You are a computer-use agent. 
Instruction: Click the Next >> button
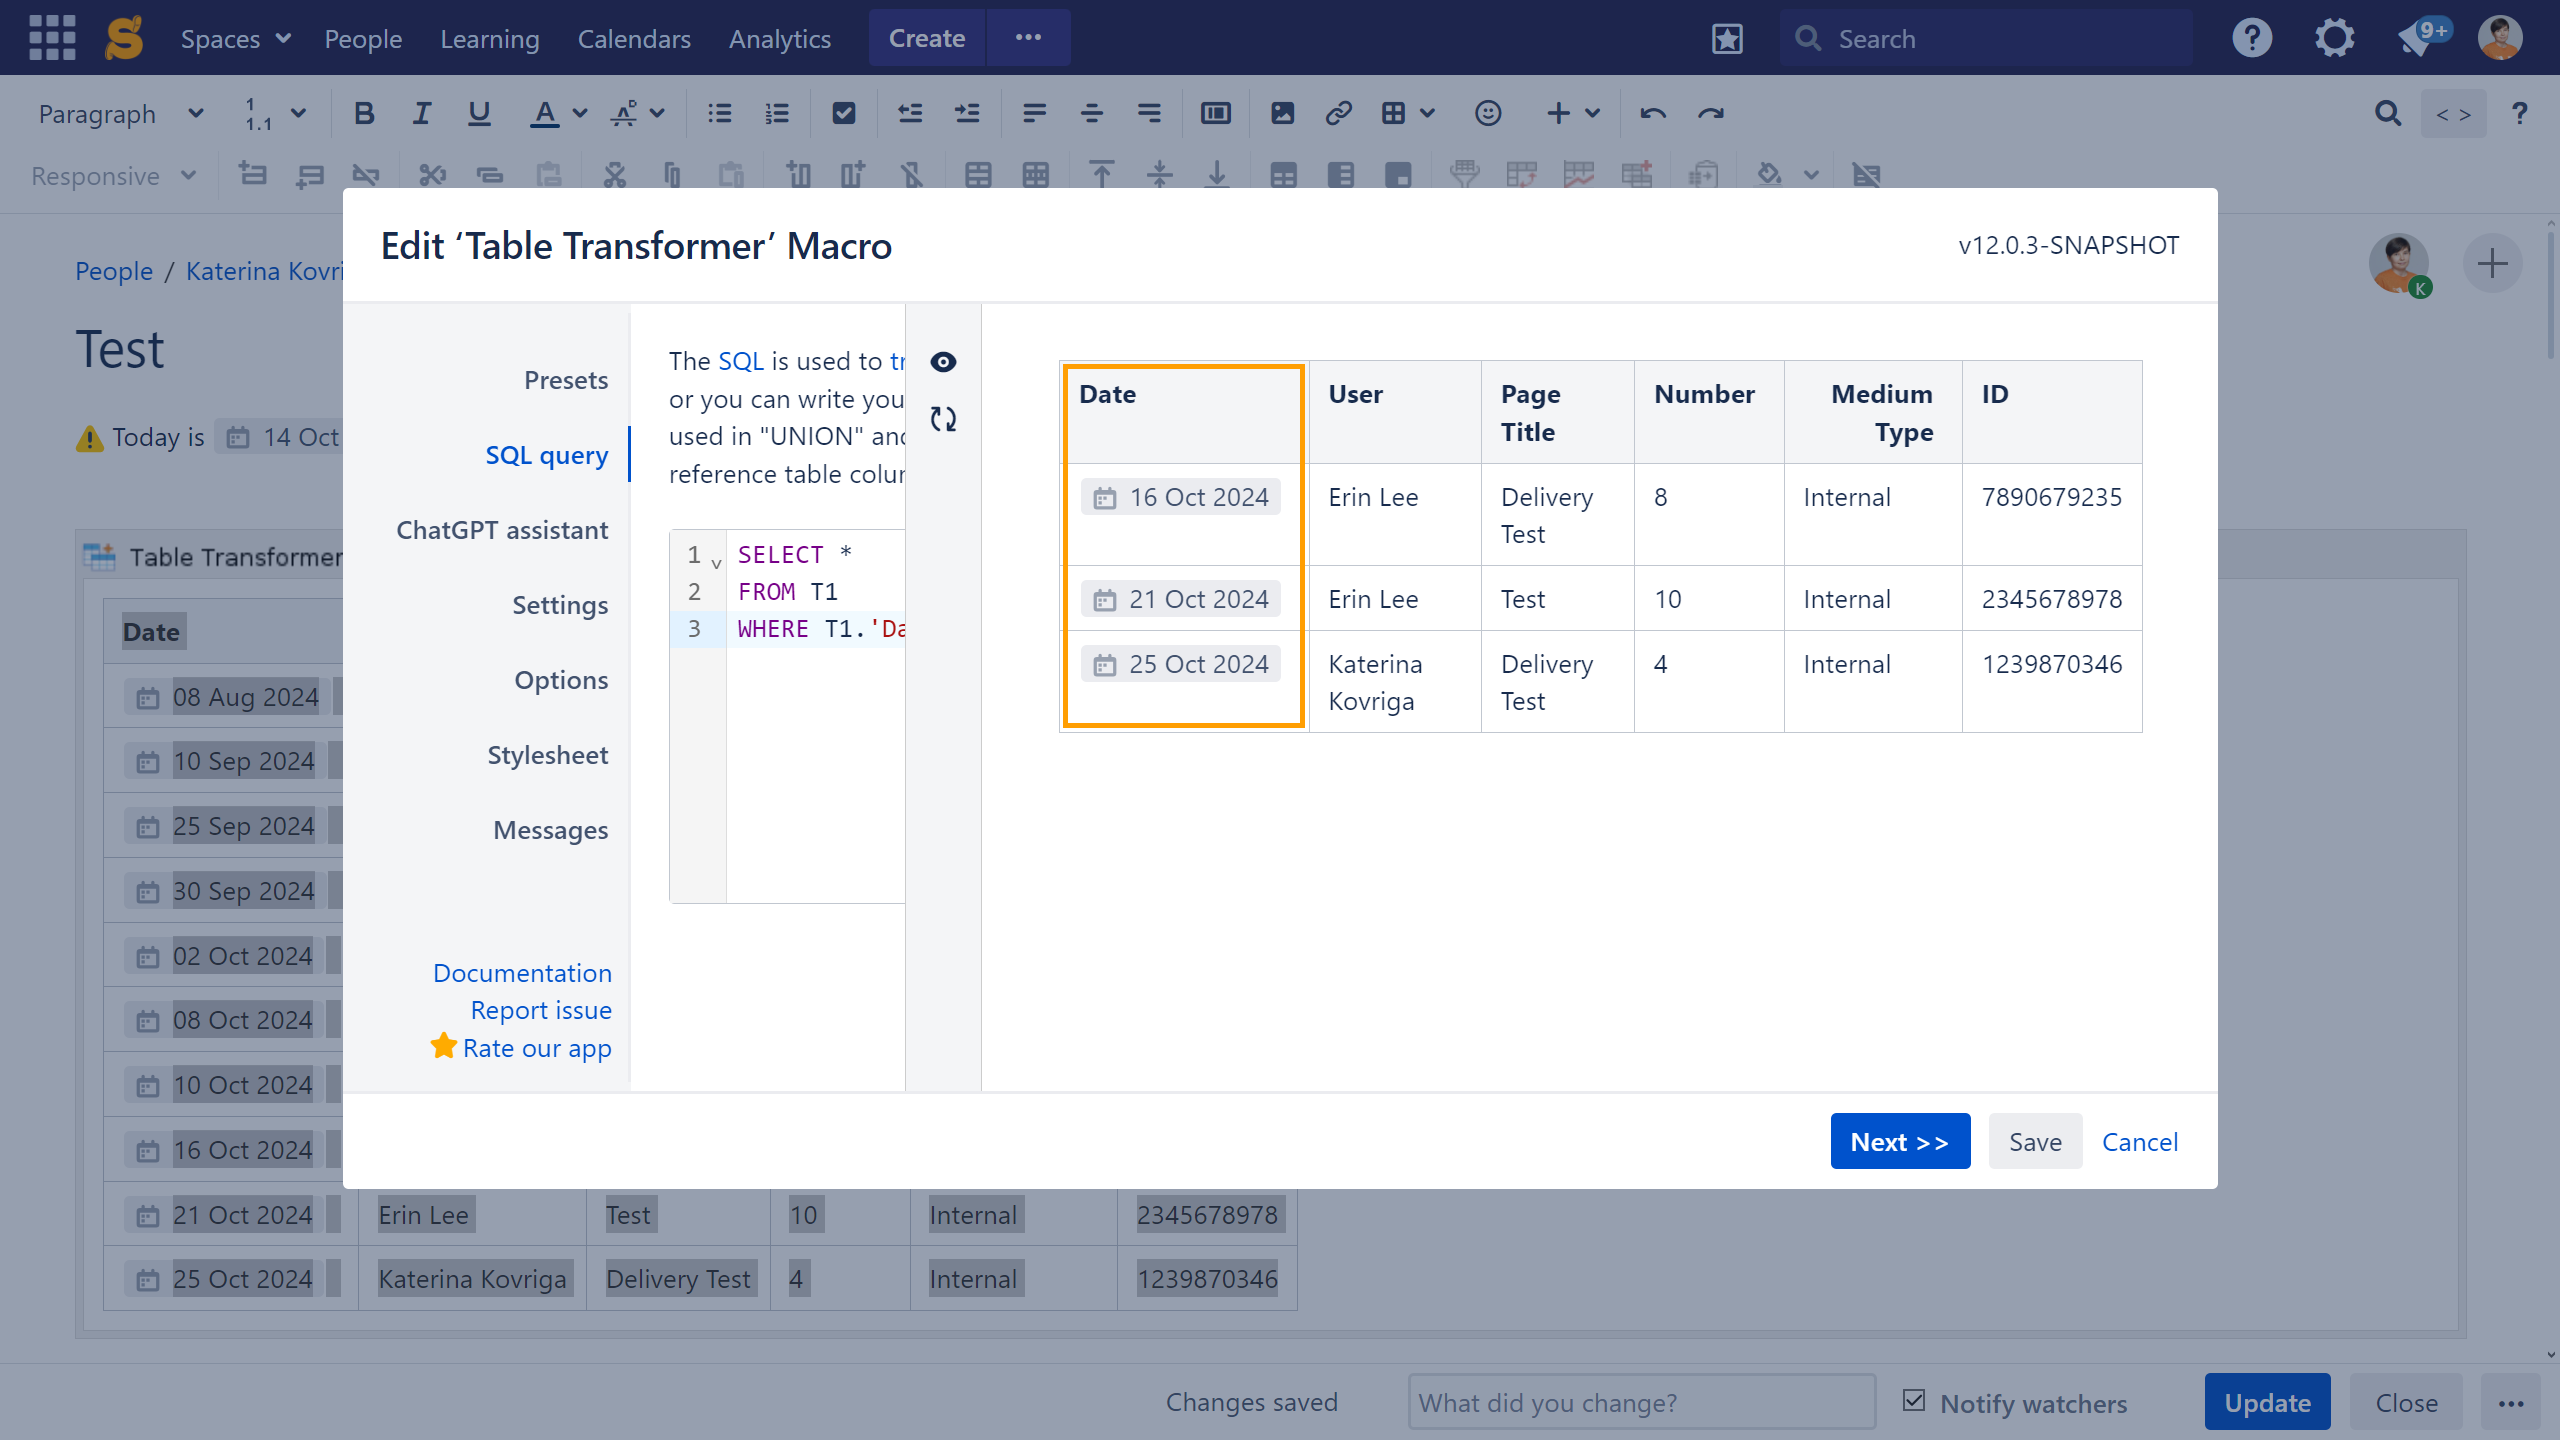1899,1141
